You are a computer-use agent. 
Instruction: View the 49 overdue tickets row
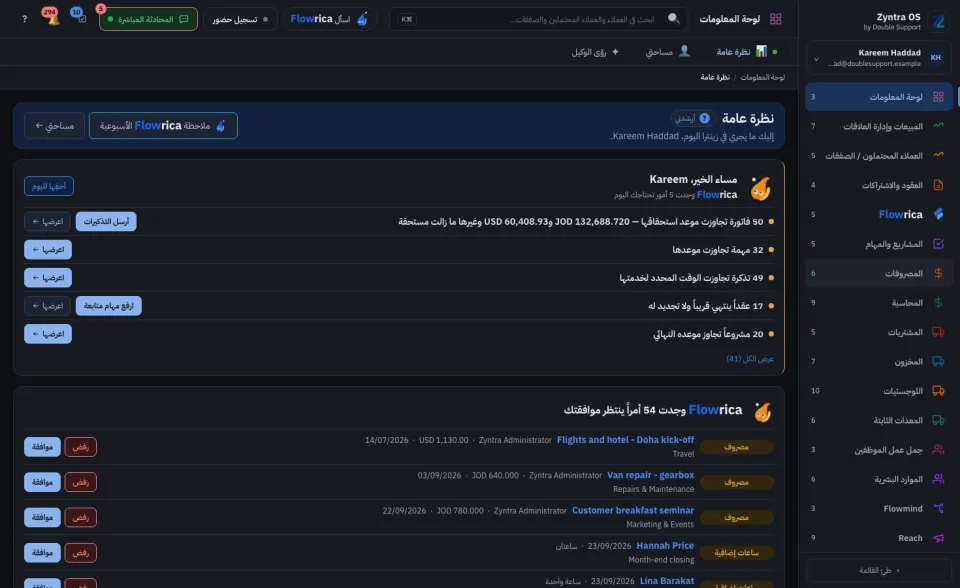coord(48,277)
